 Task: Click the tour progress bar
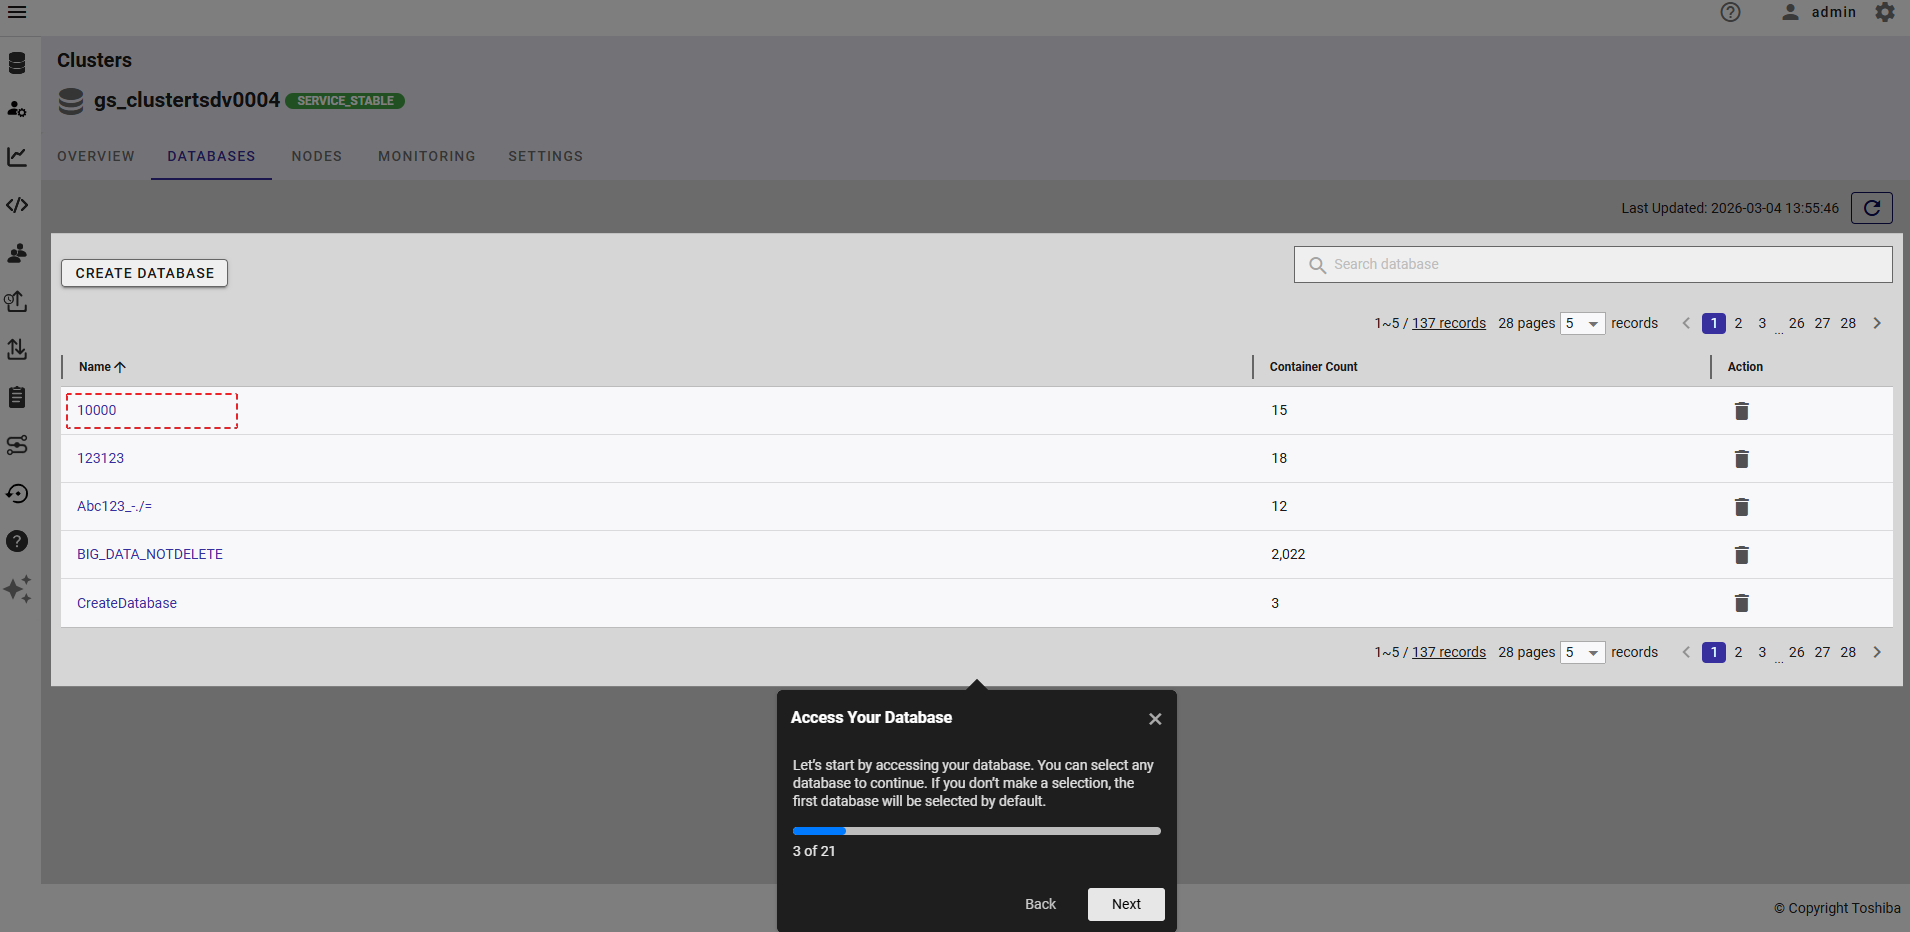pos(976,831)
